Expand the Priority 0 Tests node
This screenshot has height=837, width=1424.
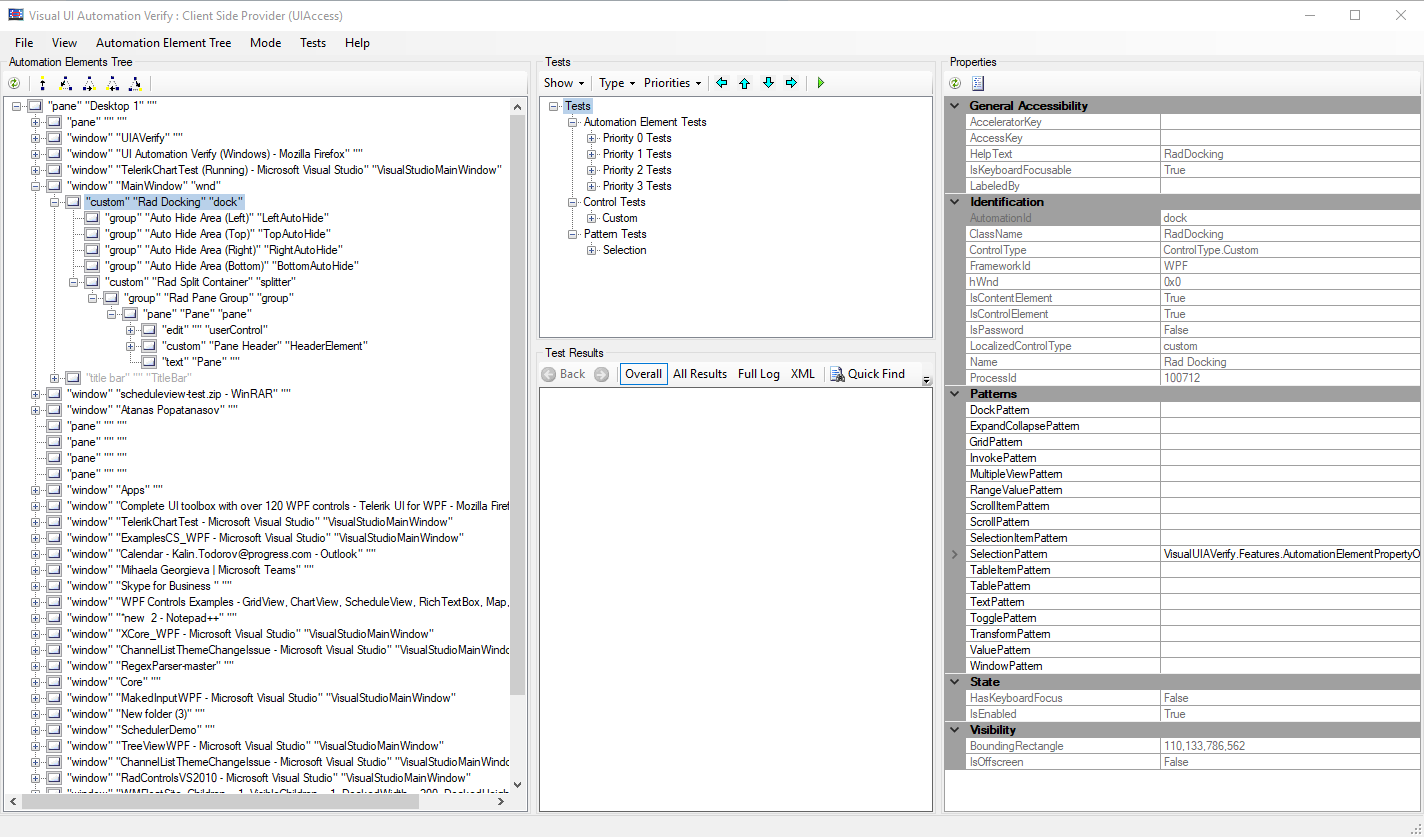tap(591, 138)
